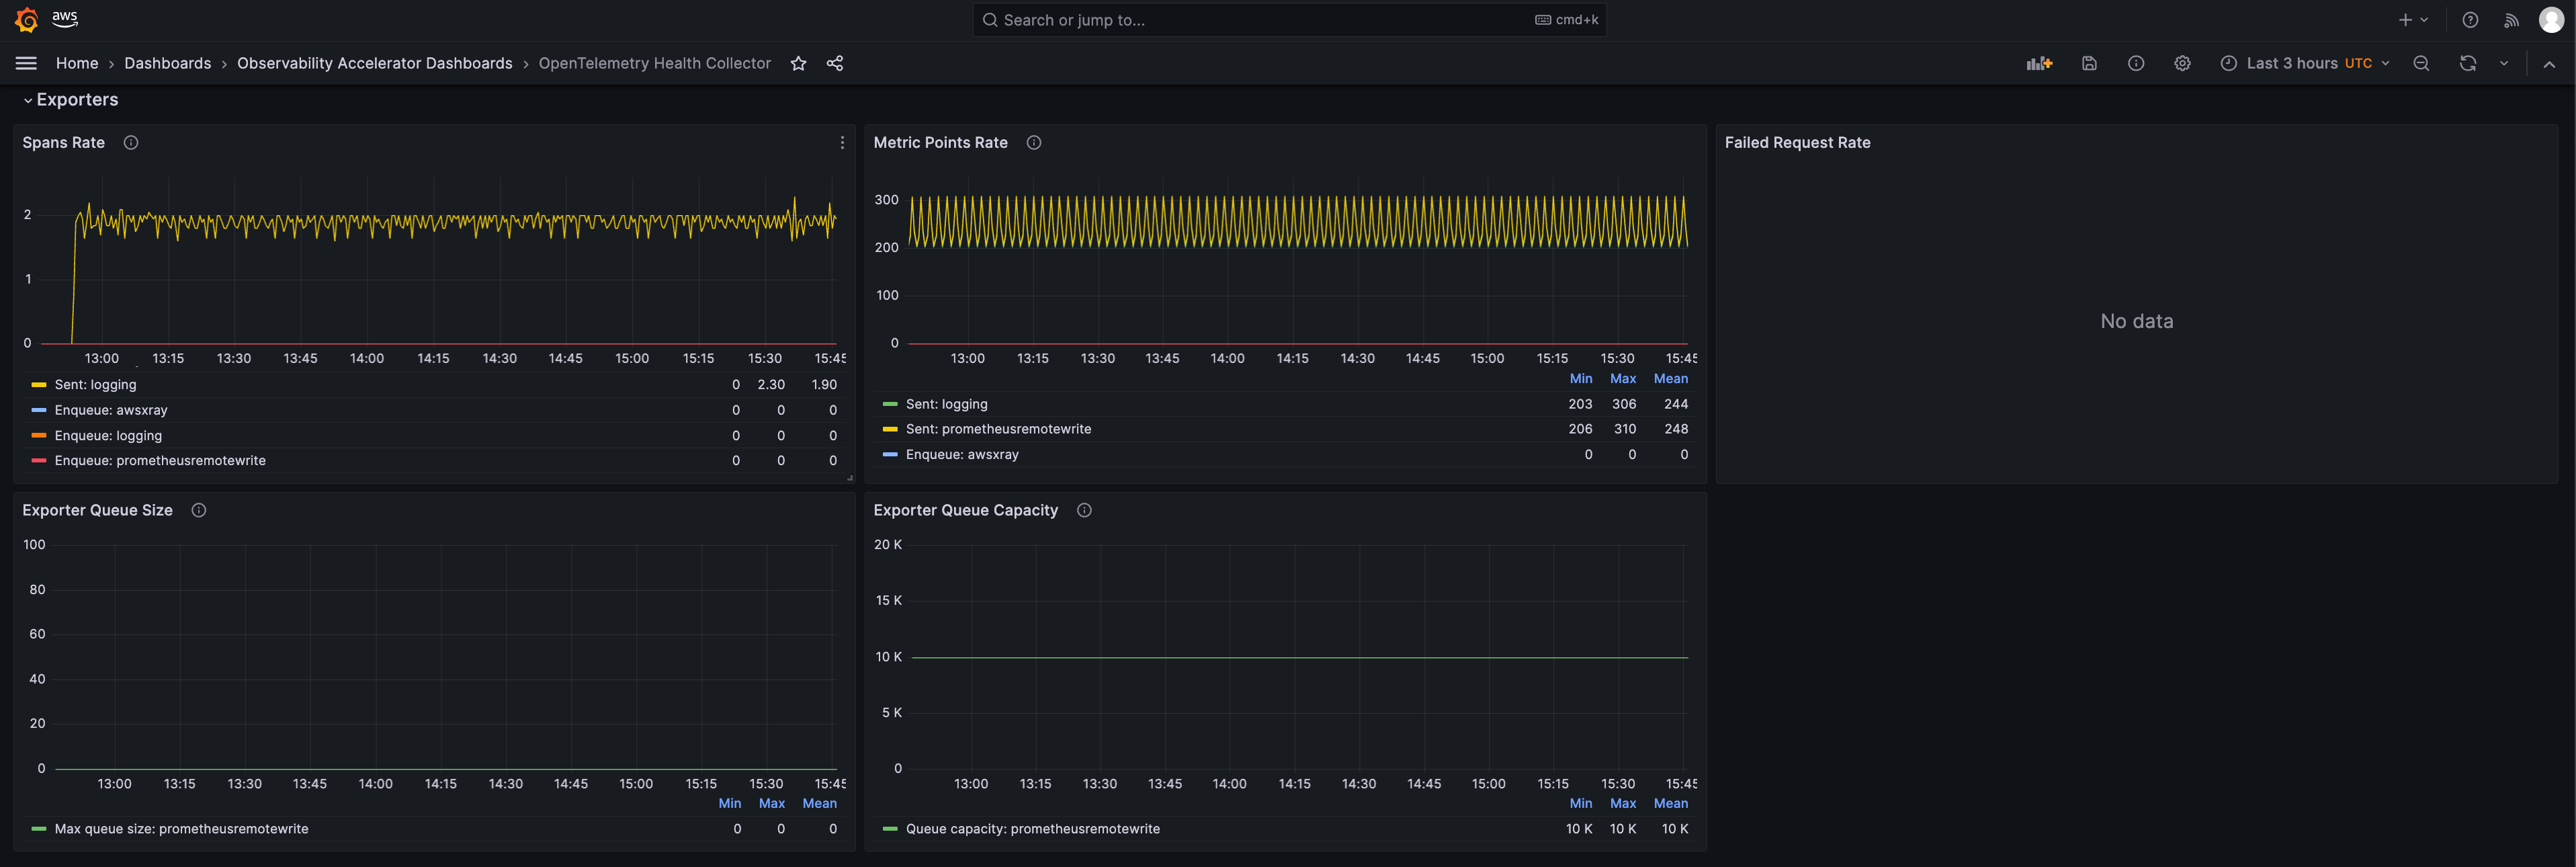Image resolution: width=2576 pixels, height=867 pixels.
Task: Open the Failed Request Rate panel title
Action: pyautogui.click(x=1798, y=143)
